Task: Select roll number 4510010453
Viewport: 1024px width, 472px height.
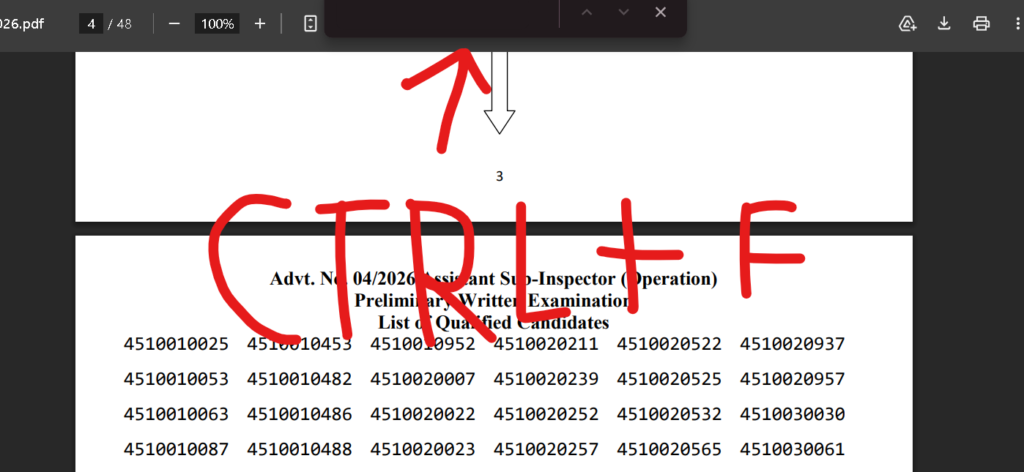Action: [299, 344]
